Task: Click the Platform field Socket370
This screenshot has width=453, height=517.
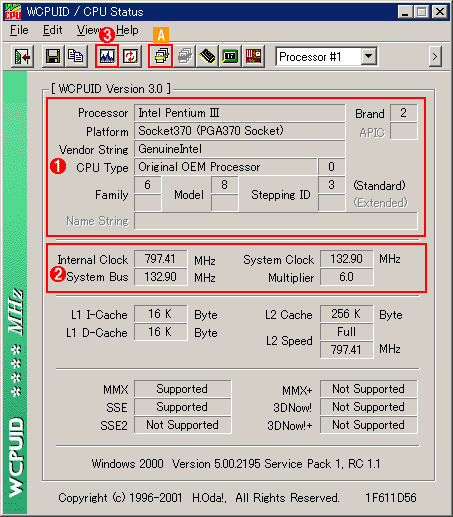Action: click(x=240, y=131)
